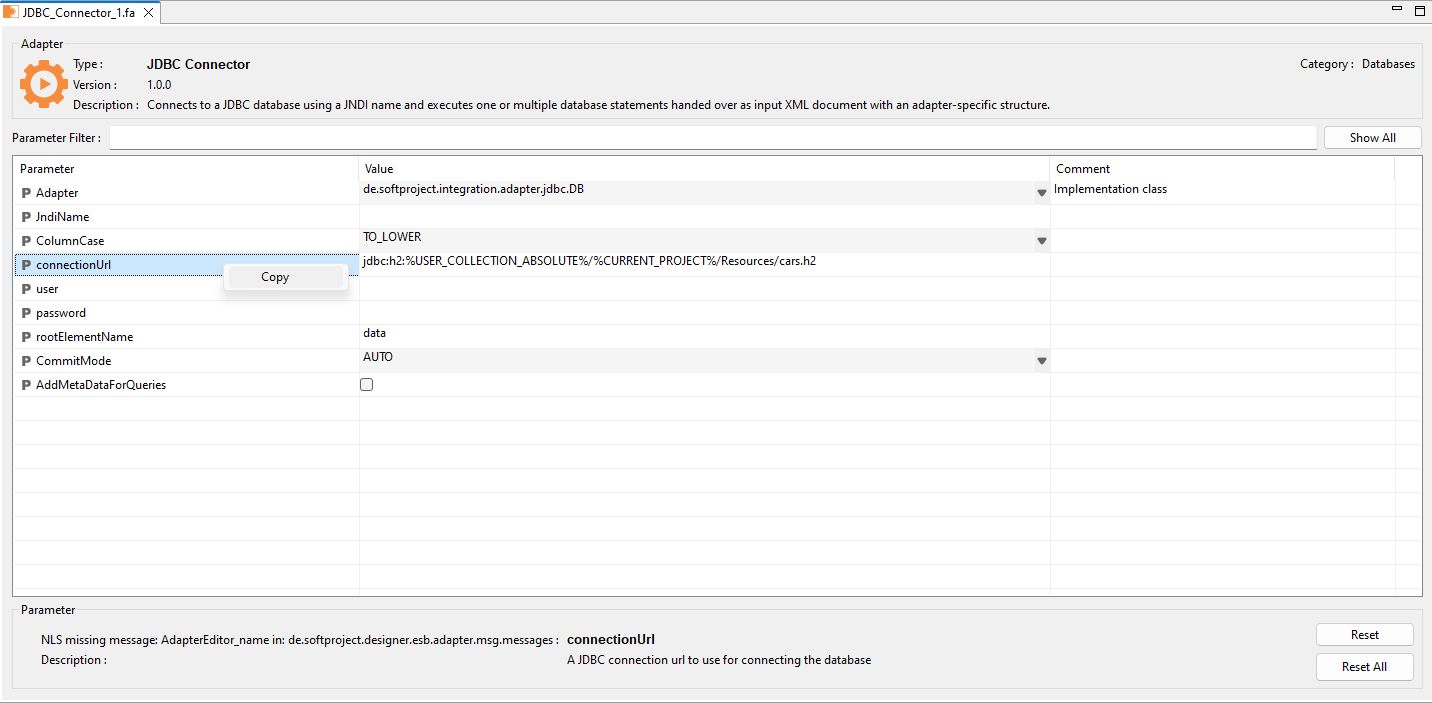Image resolution: width=1432 pixels, height=703 pixels.
Task: Click the P icon beside CommitMode
Action: tap(26, 361)
